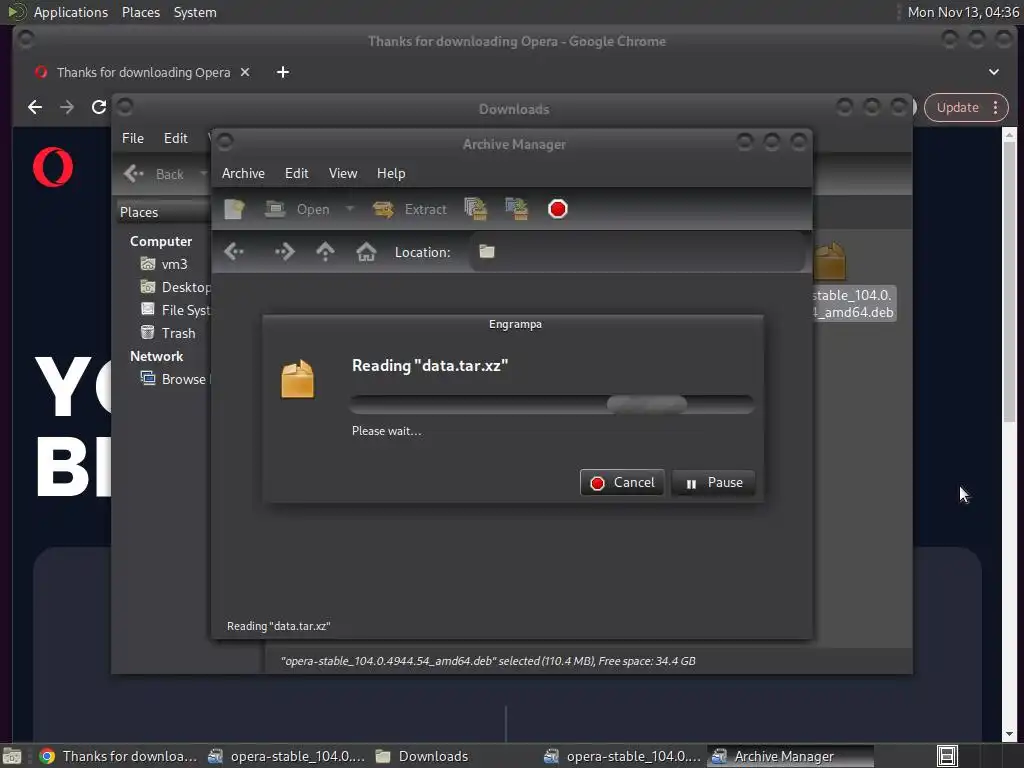This screenshot has height=768, width=1024.
Task: Open Trash in Places sidebar
Action: pos(168,333)
